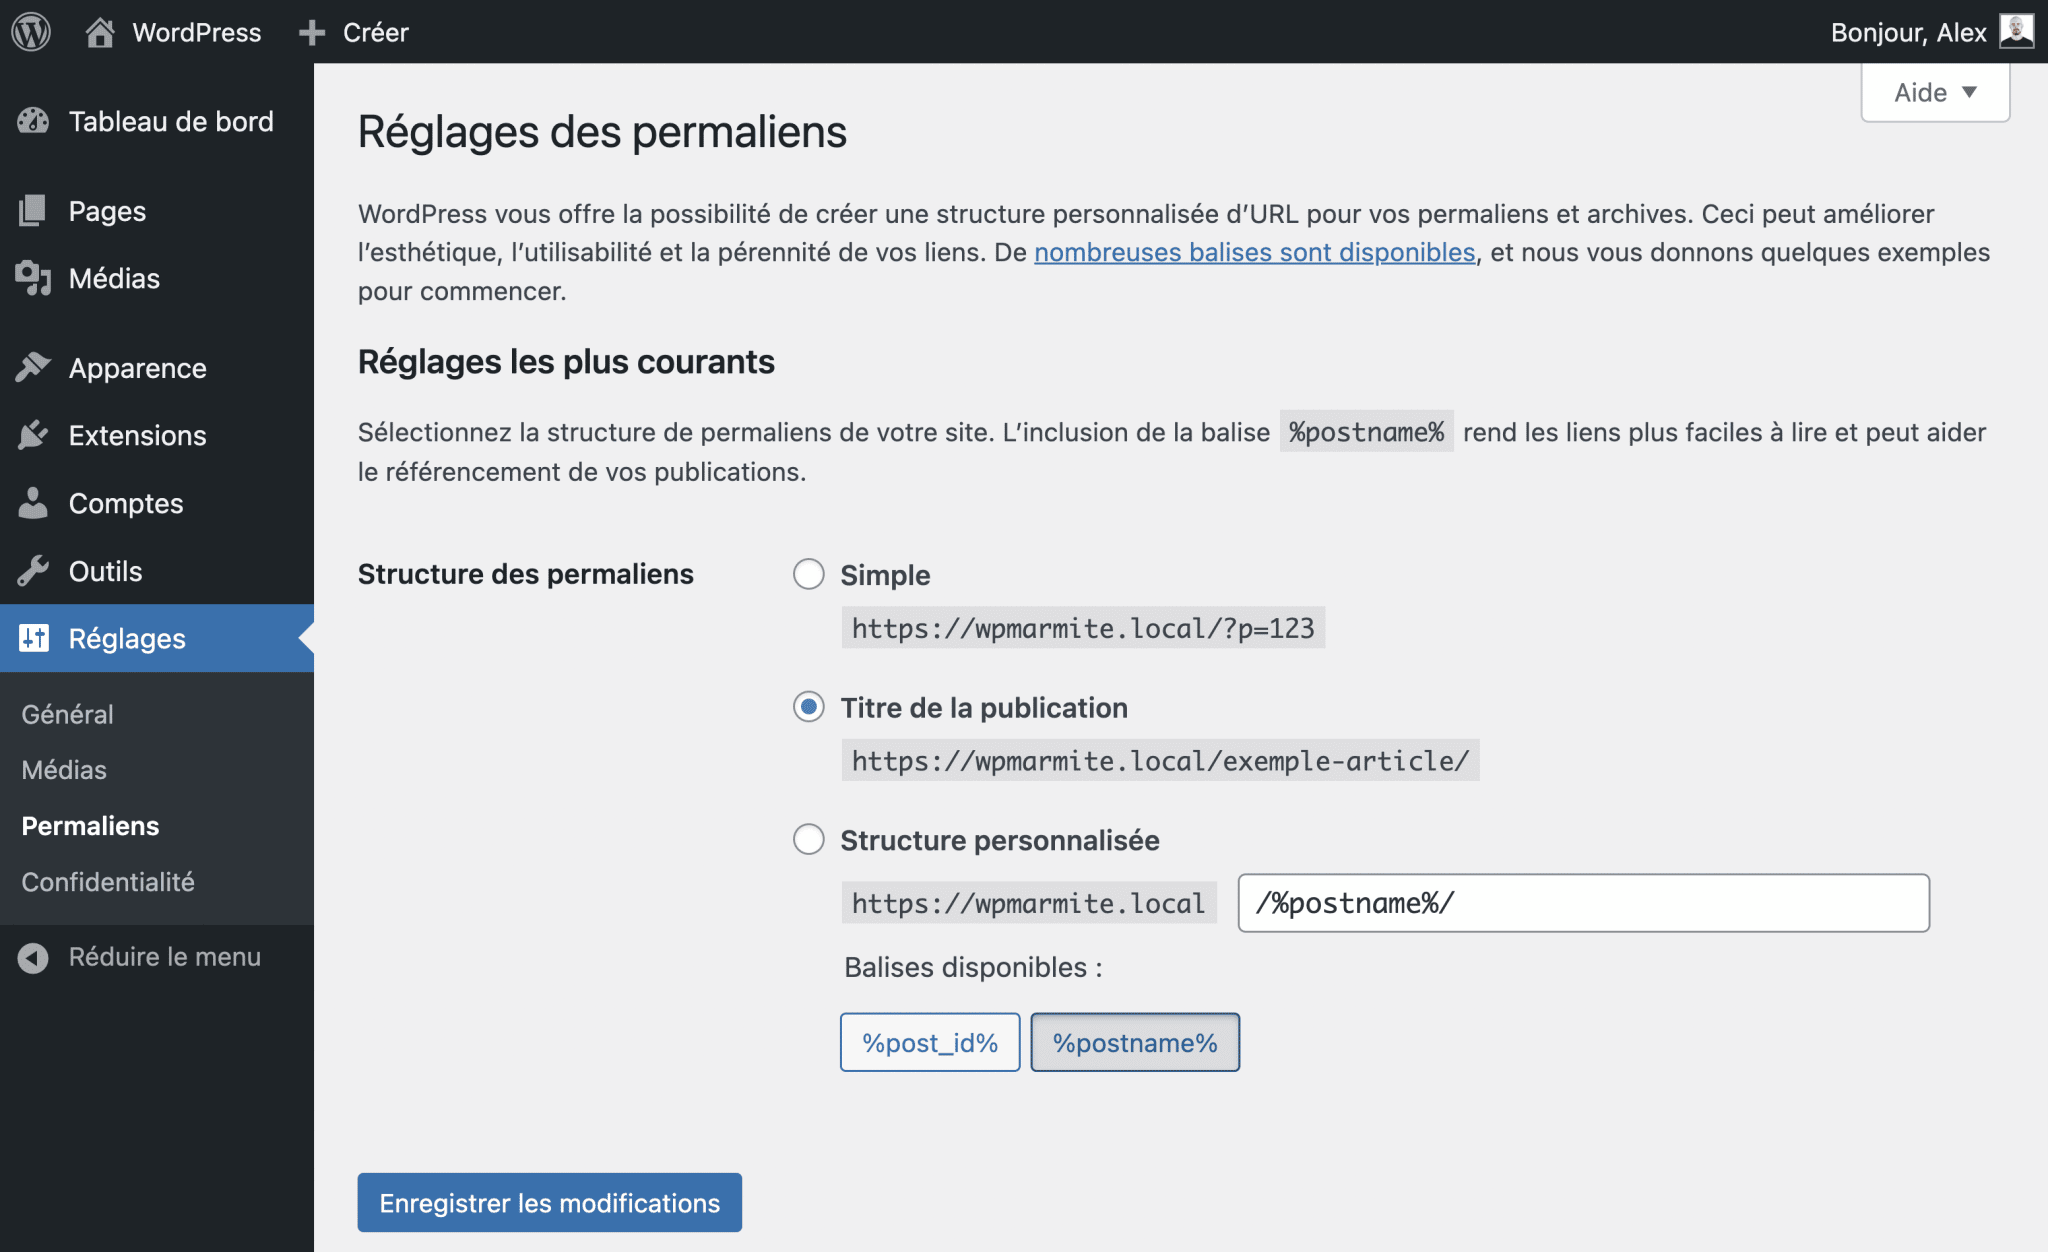2048x1252 pixels.
Task: Click the Apparence paintbrush icon
Action: coord(33,368)
